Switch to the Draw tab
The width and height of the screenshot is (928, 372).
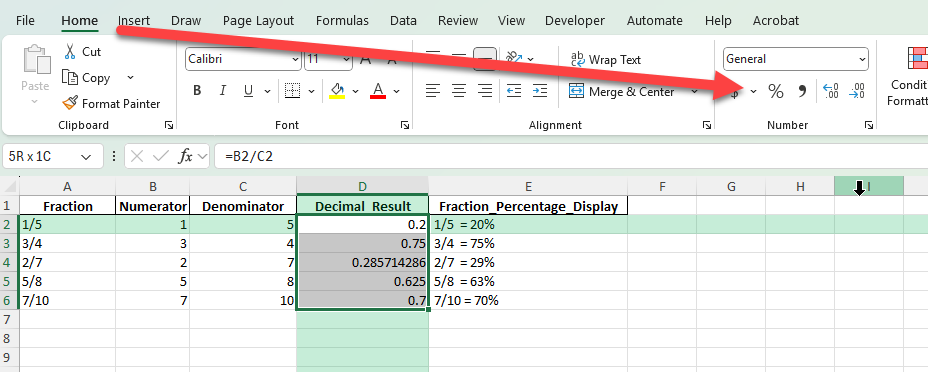tap(186, 21)
